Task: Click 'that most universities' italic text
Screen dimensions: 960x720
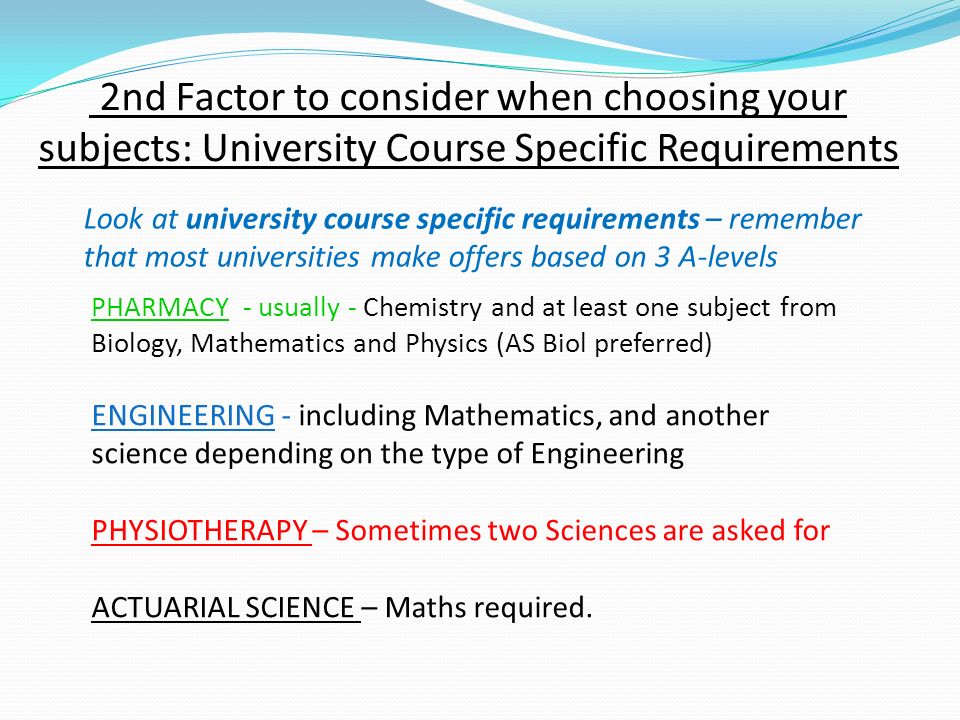Action: click(x=221, y=257)
